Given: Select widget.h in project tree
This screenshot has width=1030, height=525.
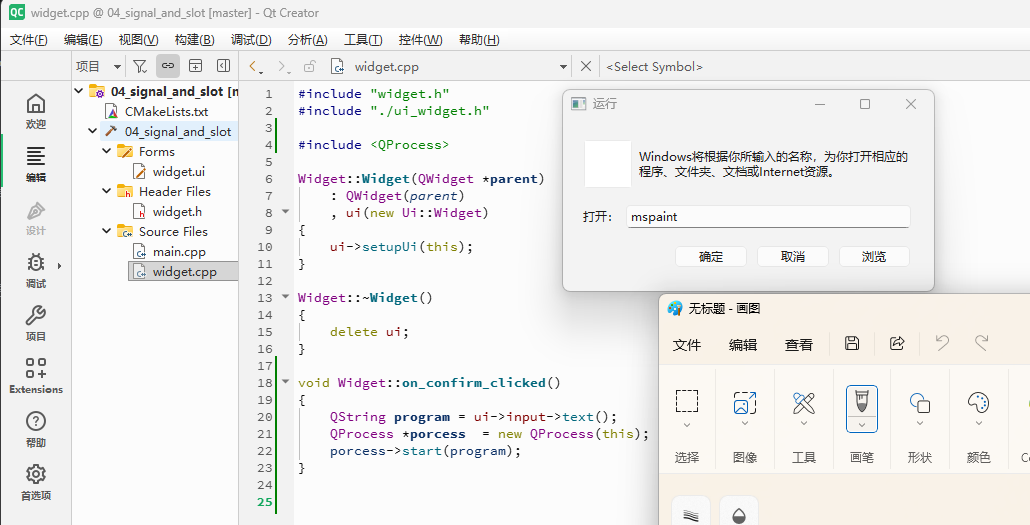Looking at the screenshot, I should [x=177, y=212].
